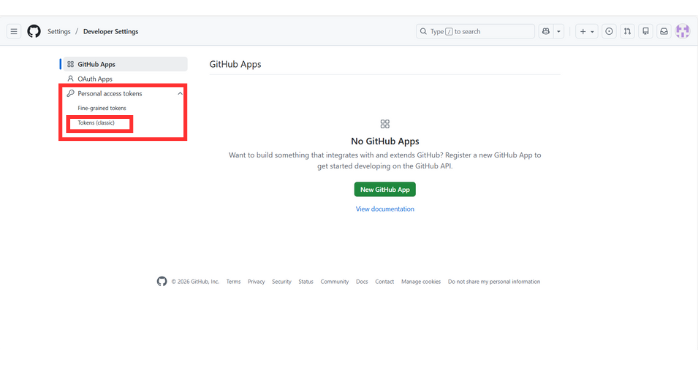Open the Status footer link
This screenshot has width=698, height=365.
[x=306, y=282]
